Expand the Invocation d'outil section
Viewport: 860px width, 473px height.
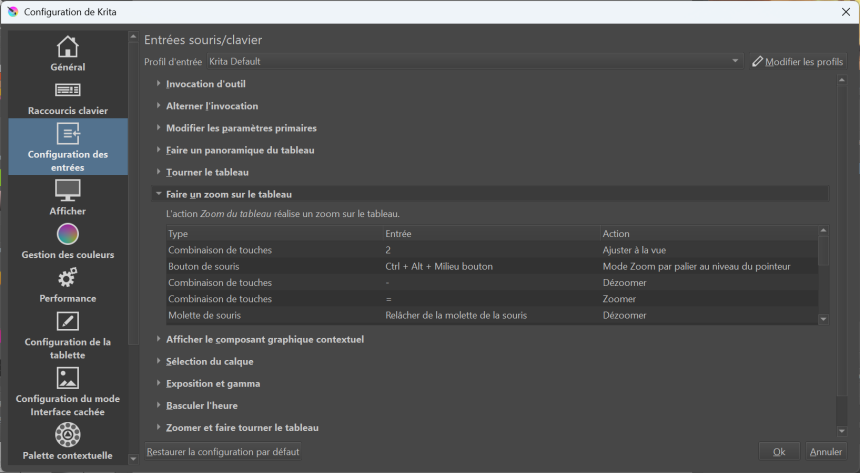[x=205, y=84]
